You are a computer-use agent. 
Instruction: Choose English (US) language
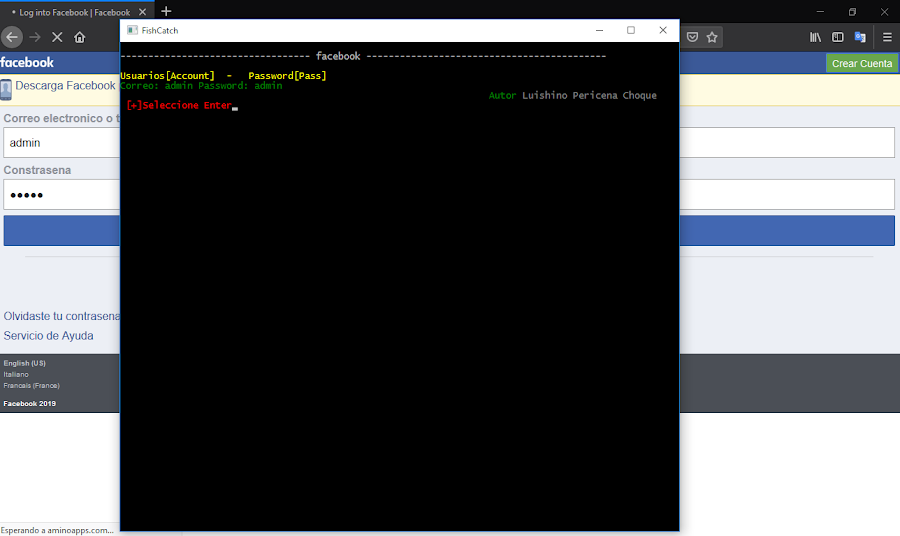(x=25, y=363)
